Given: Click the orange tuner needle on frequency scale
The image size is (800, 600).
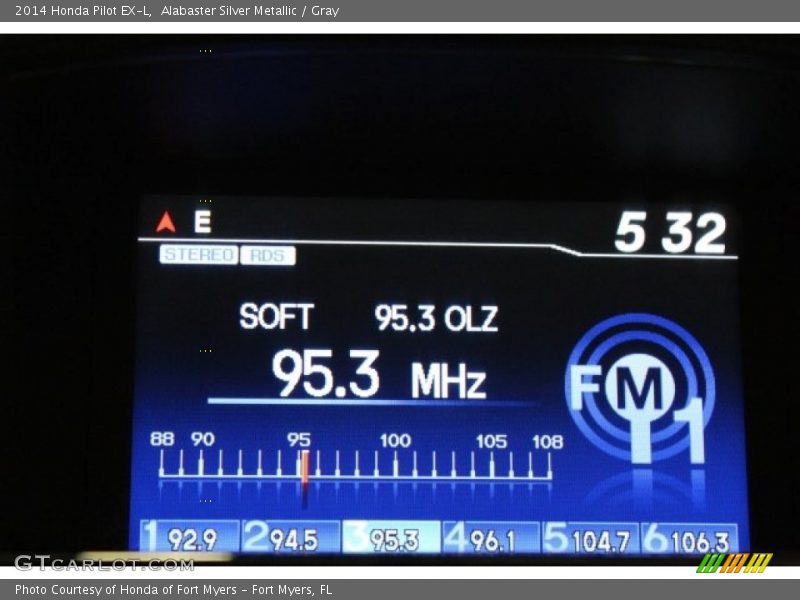Looking at the screenshot, I should point(305,467).
